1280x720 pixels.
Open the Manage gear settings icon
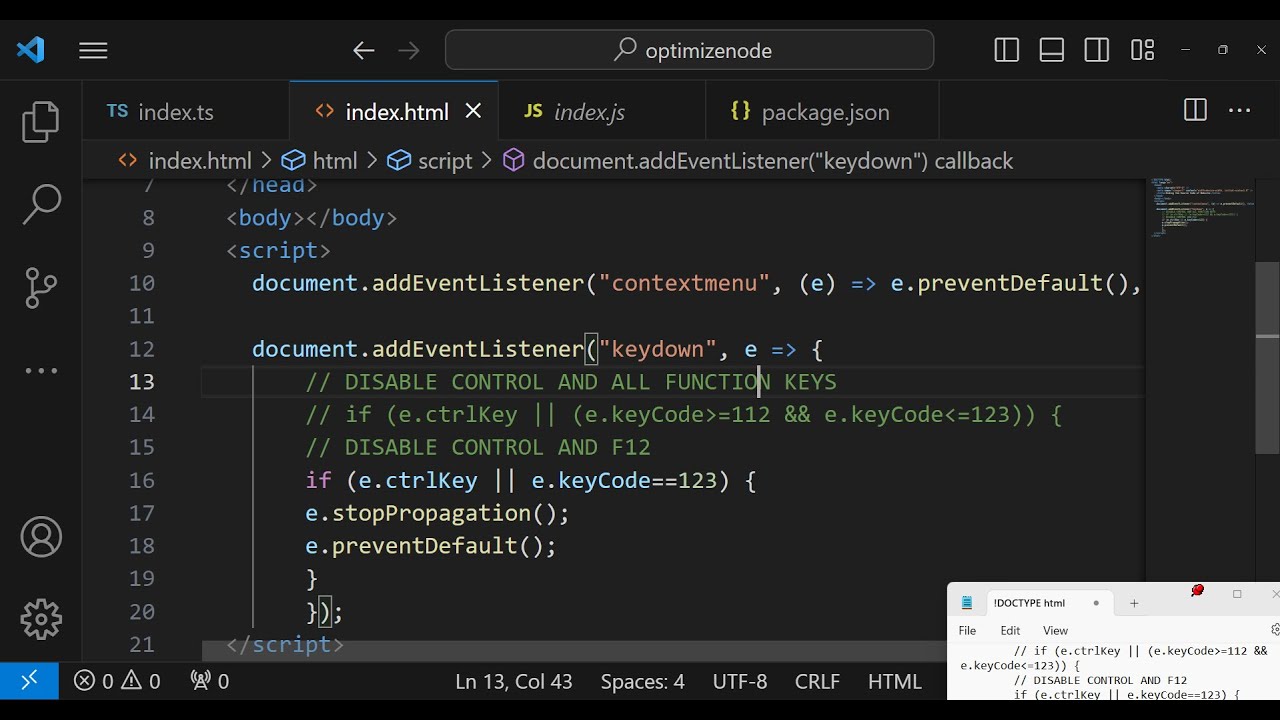41,619
